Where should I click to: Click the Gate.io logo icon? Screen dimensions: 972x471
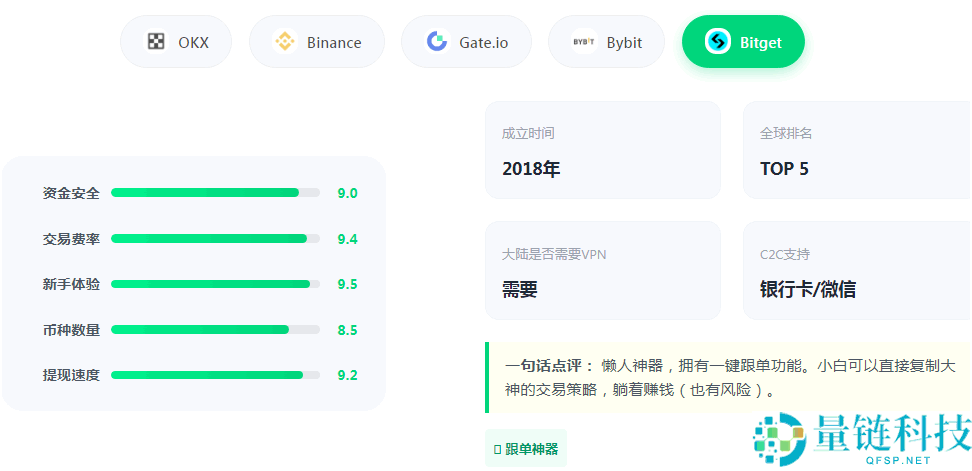437,42
